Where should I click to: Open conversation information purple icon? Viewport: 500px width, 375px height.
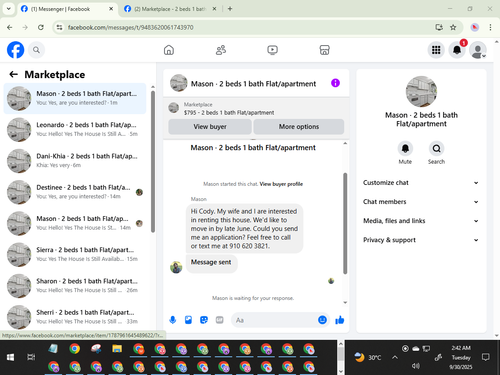coord(335,83)
